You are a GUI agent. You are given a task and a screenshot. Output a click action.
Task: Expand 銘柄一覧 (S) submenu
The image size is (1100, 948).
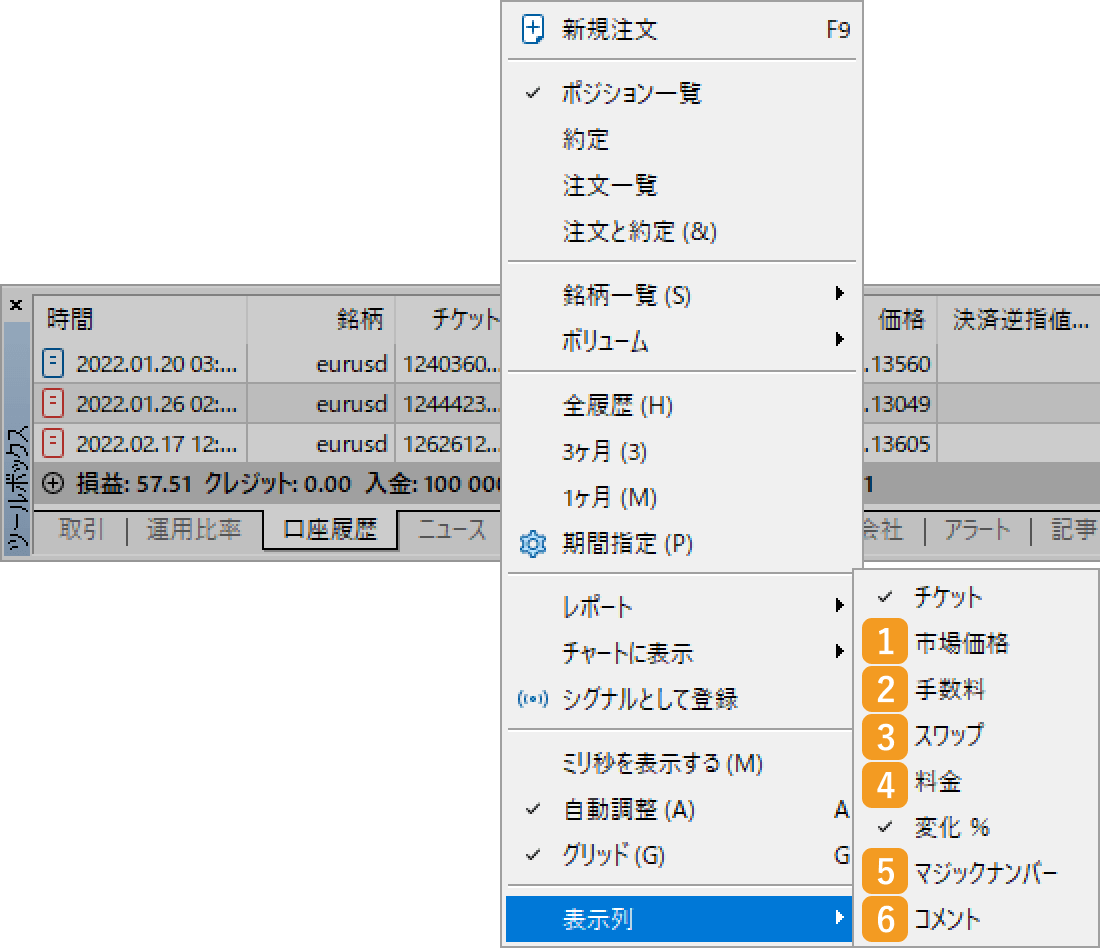click(x=681, y=295)
